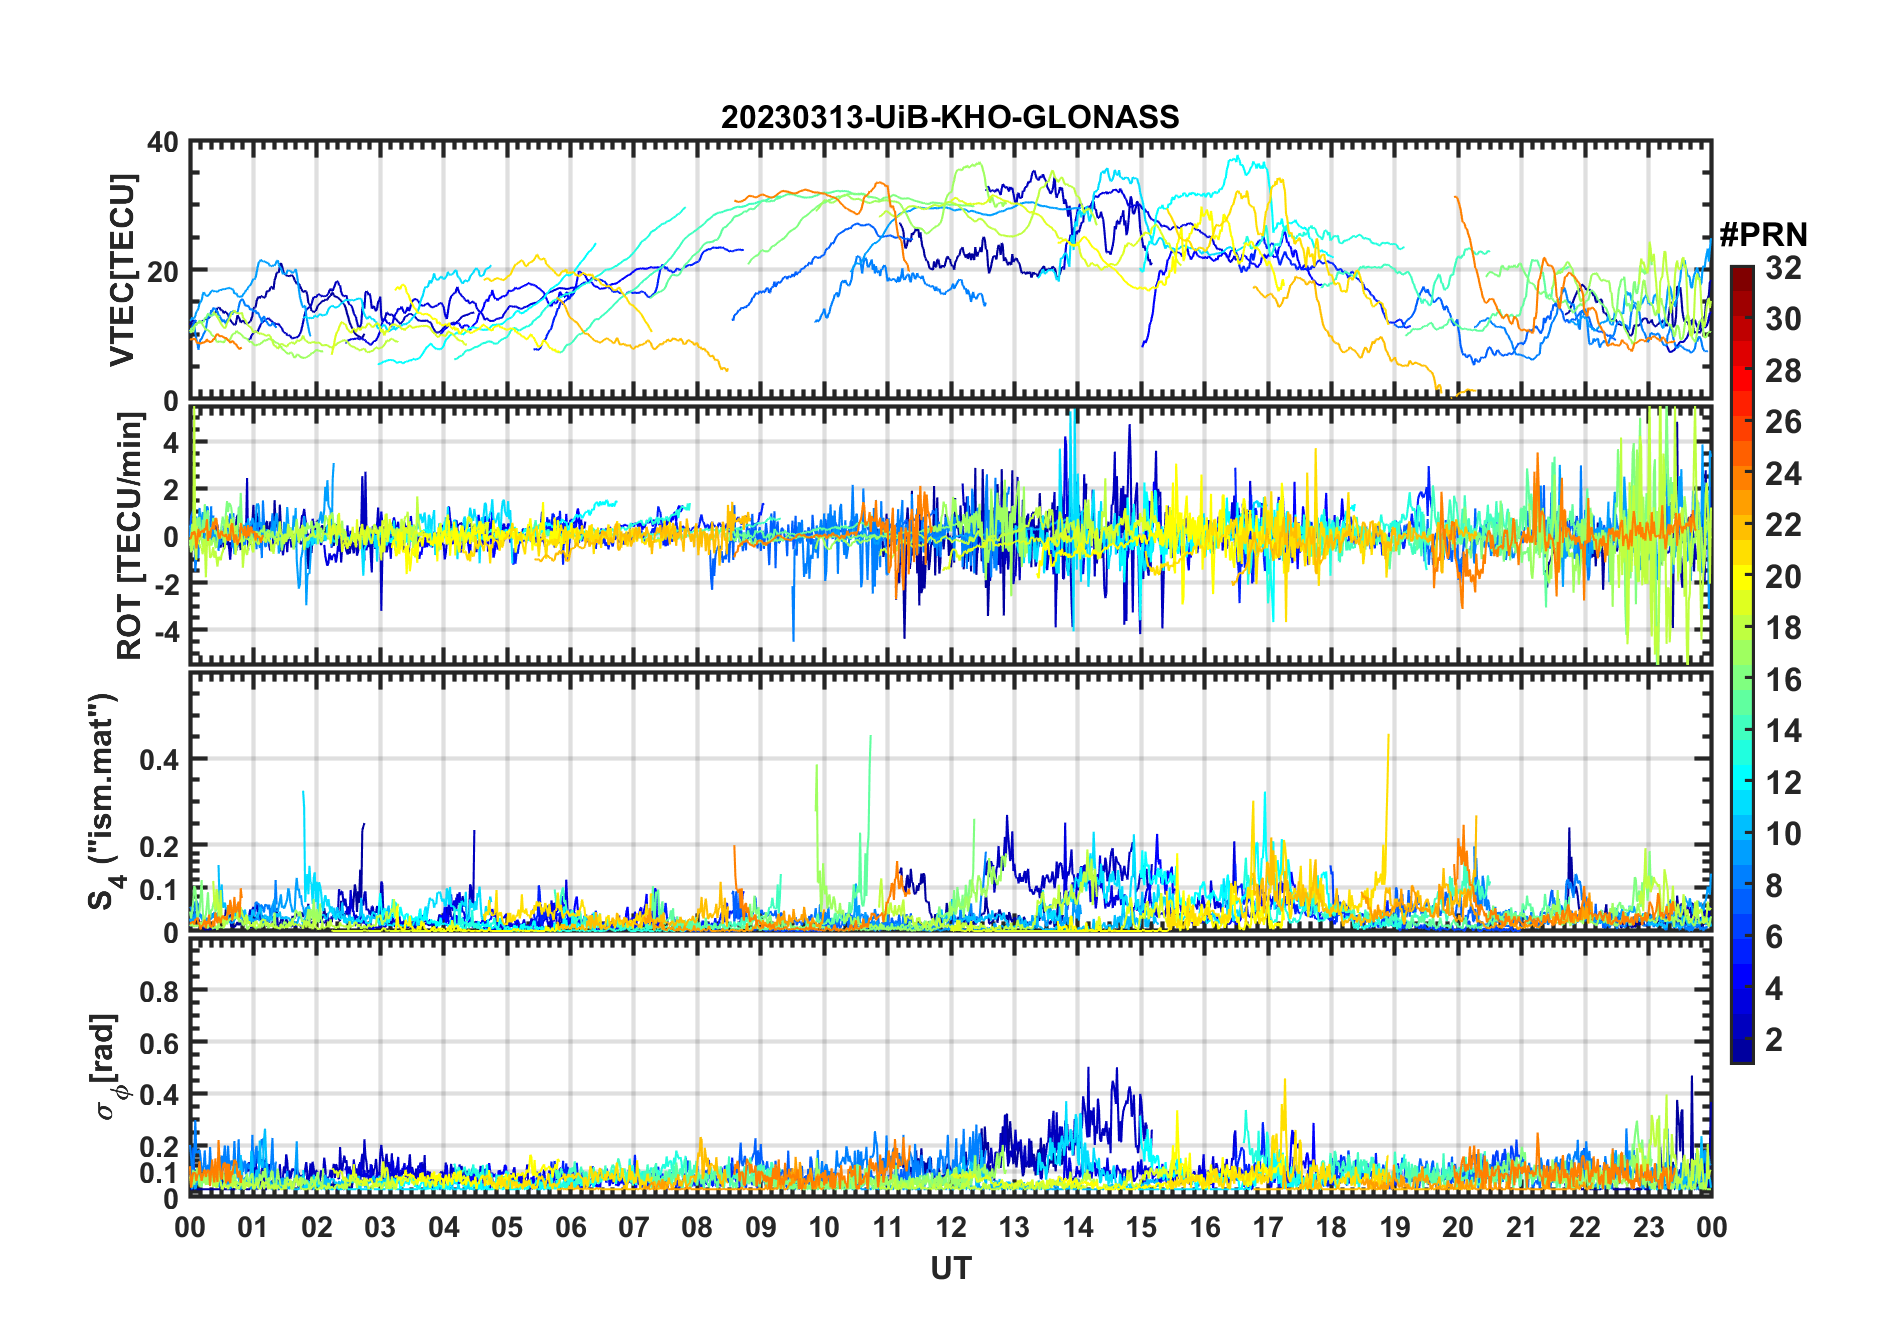
Task: Click the UT axis hour label 09
Action: (x=761, y=1227)
